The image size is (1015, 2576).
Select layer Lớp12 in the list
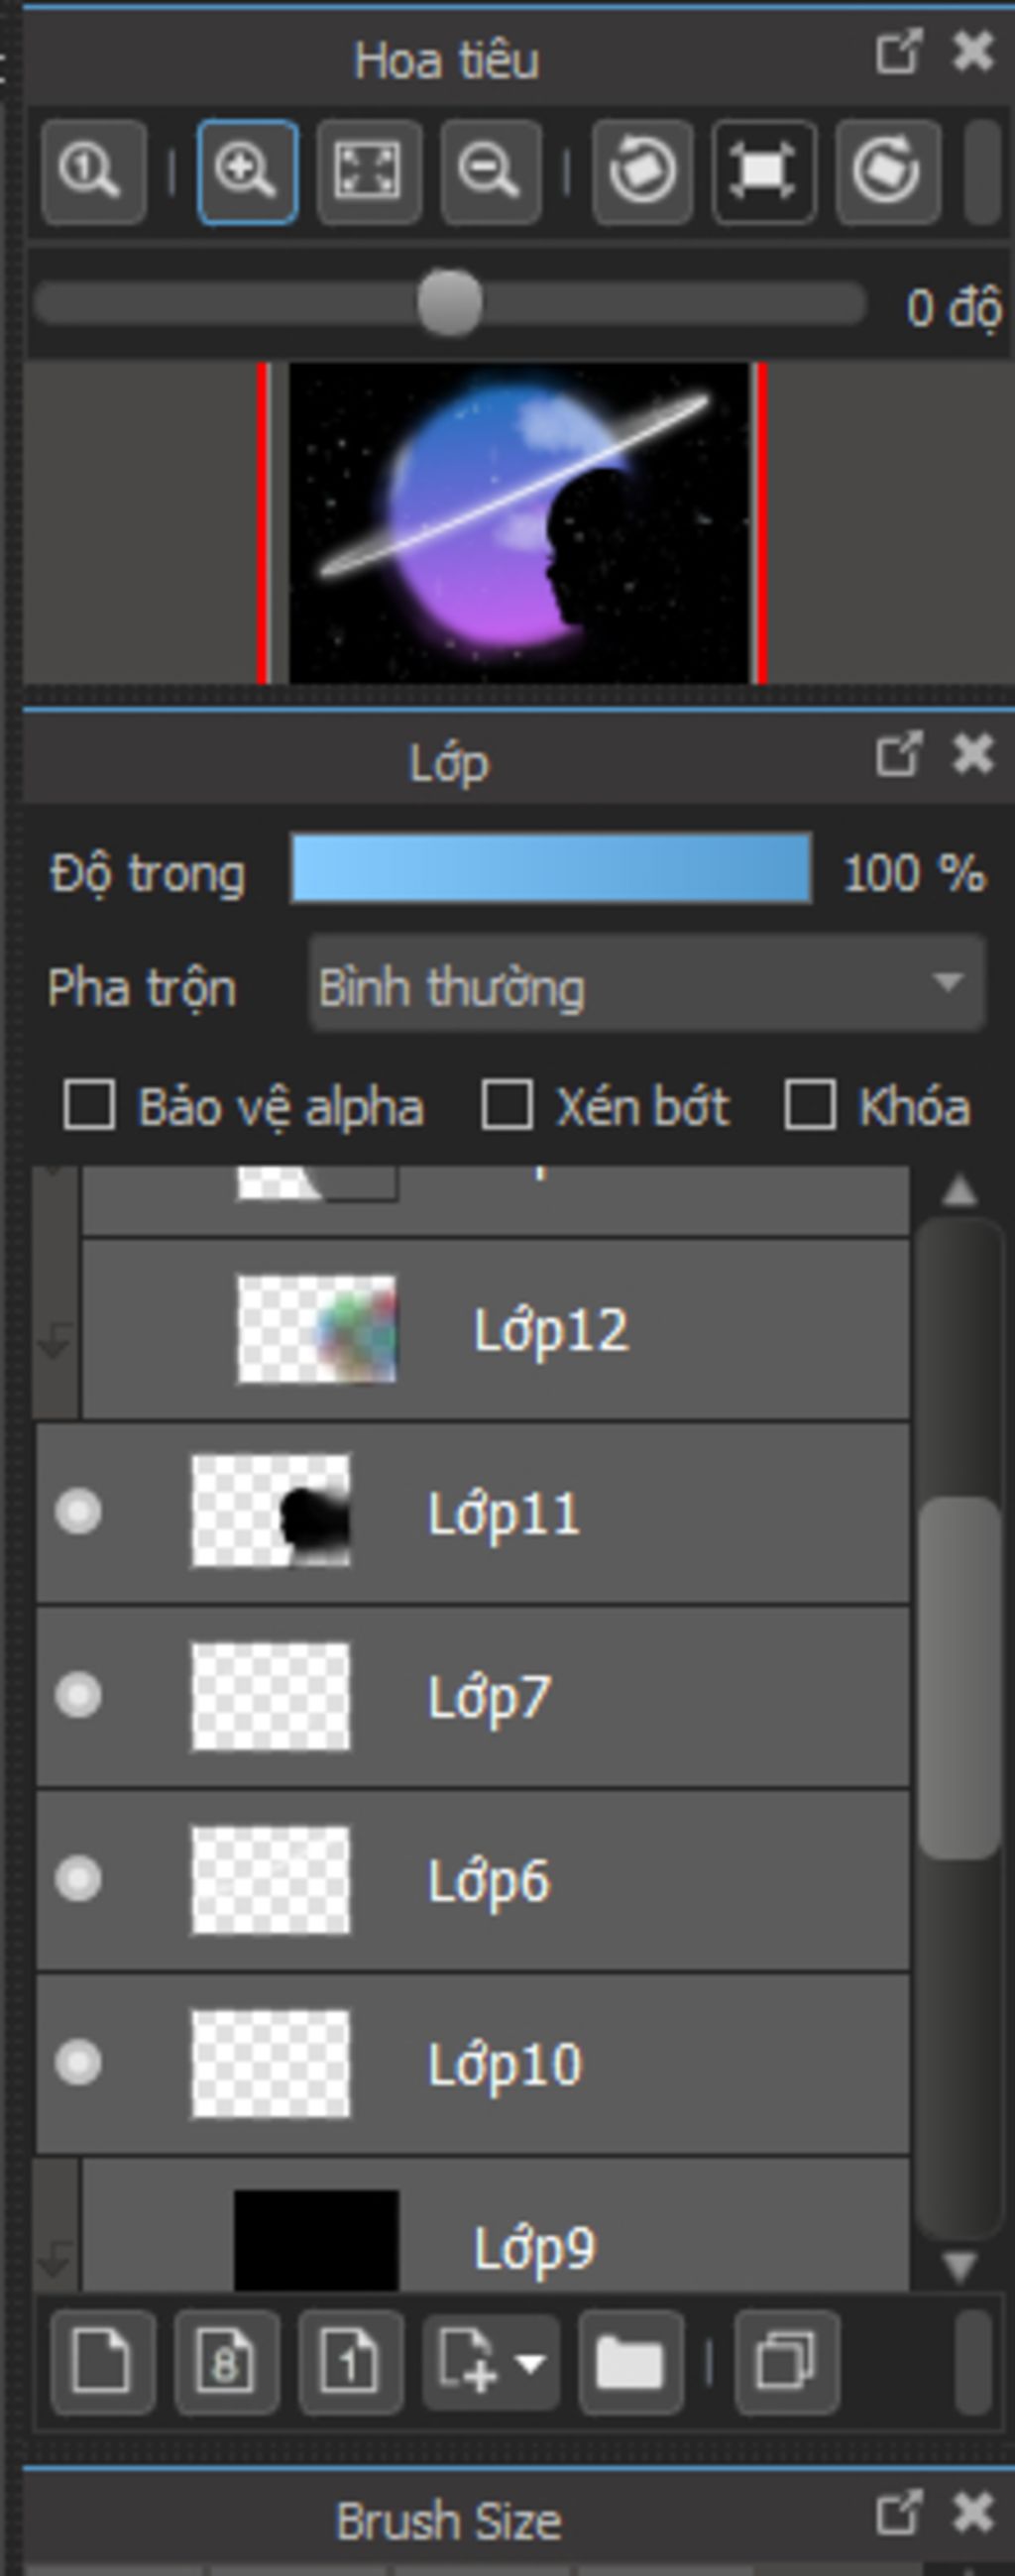(496, 1329)
